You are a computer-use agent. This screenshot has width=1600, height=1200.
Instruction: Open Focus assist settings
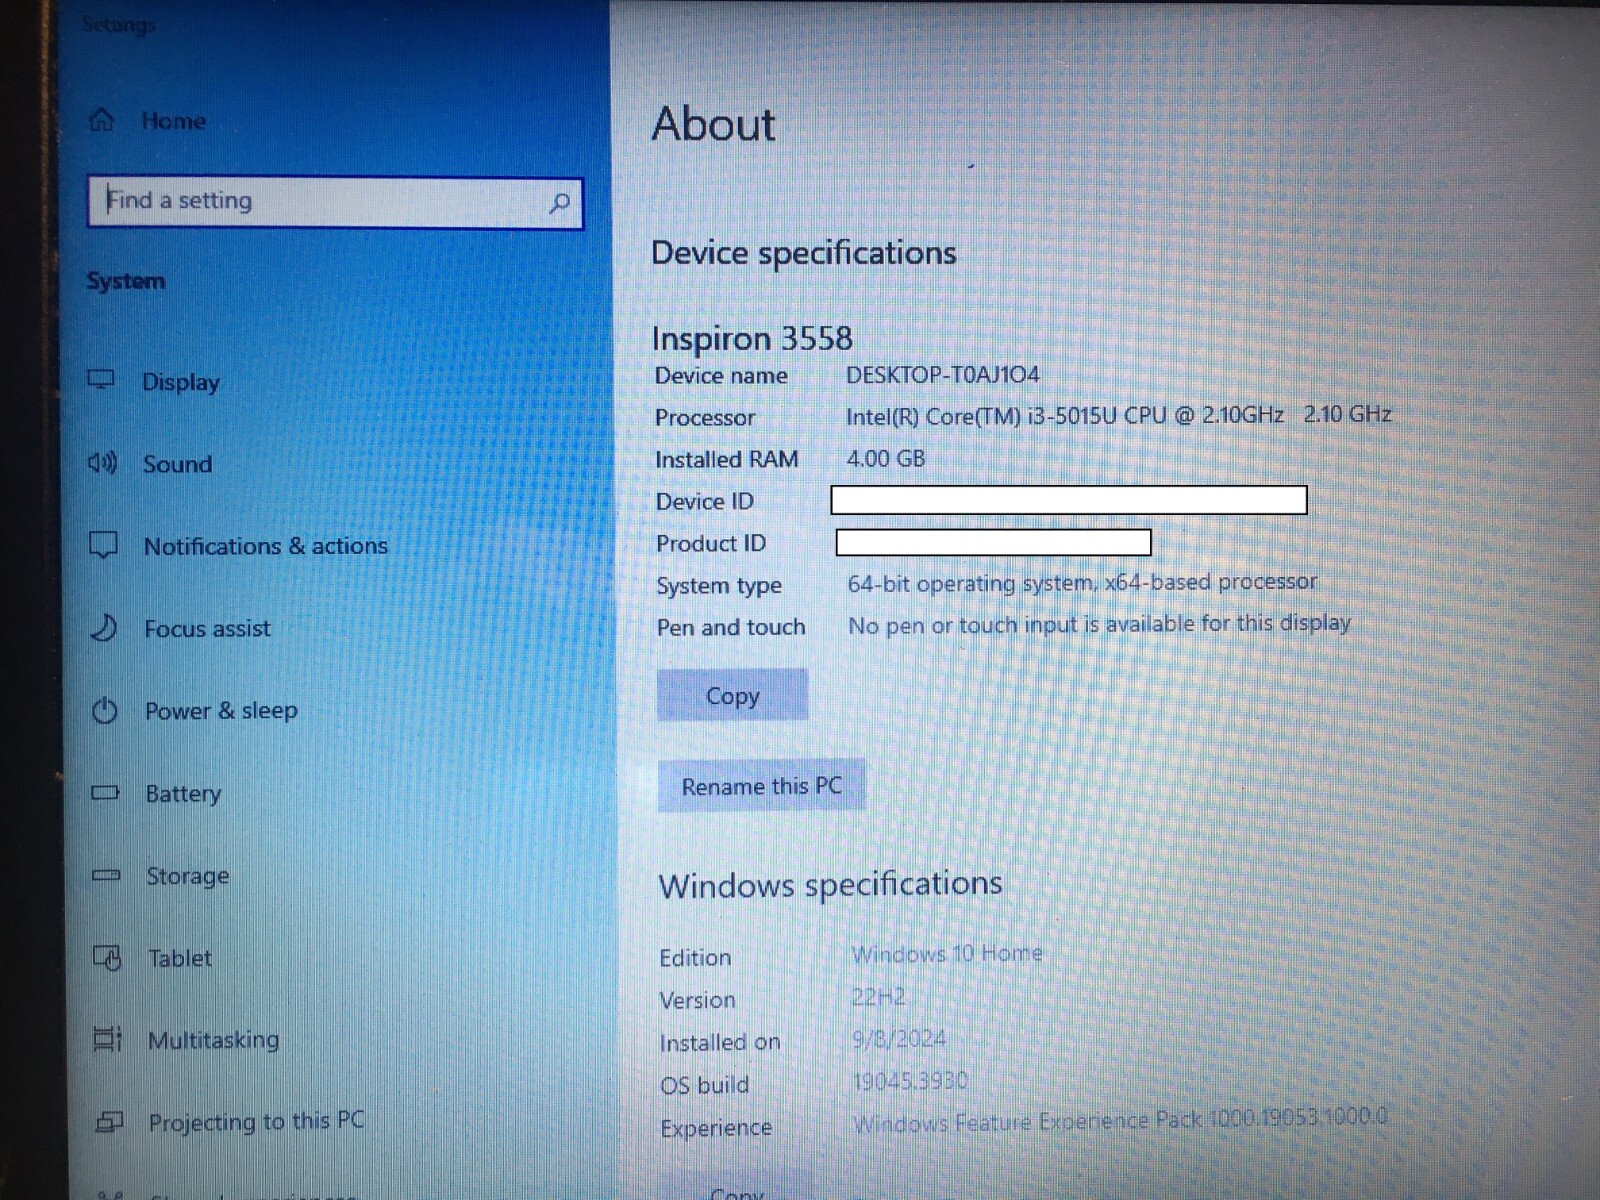click(x=207, y=629)
